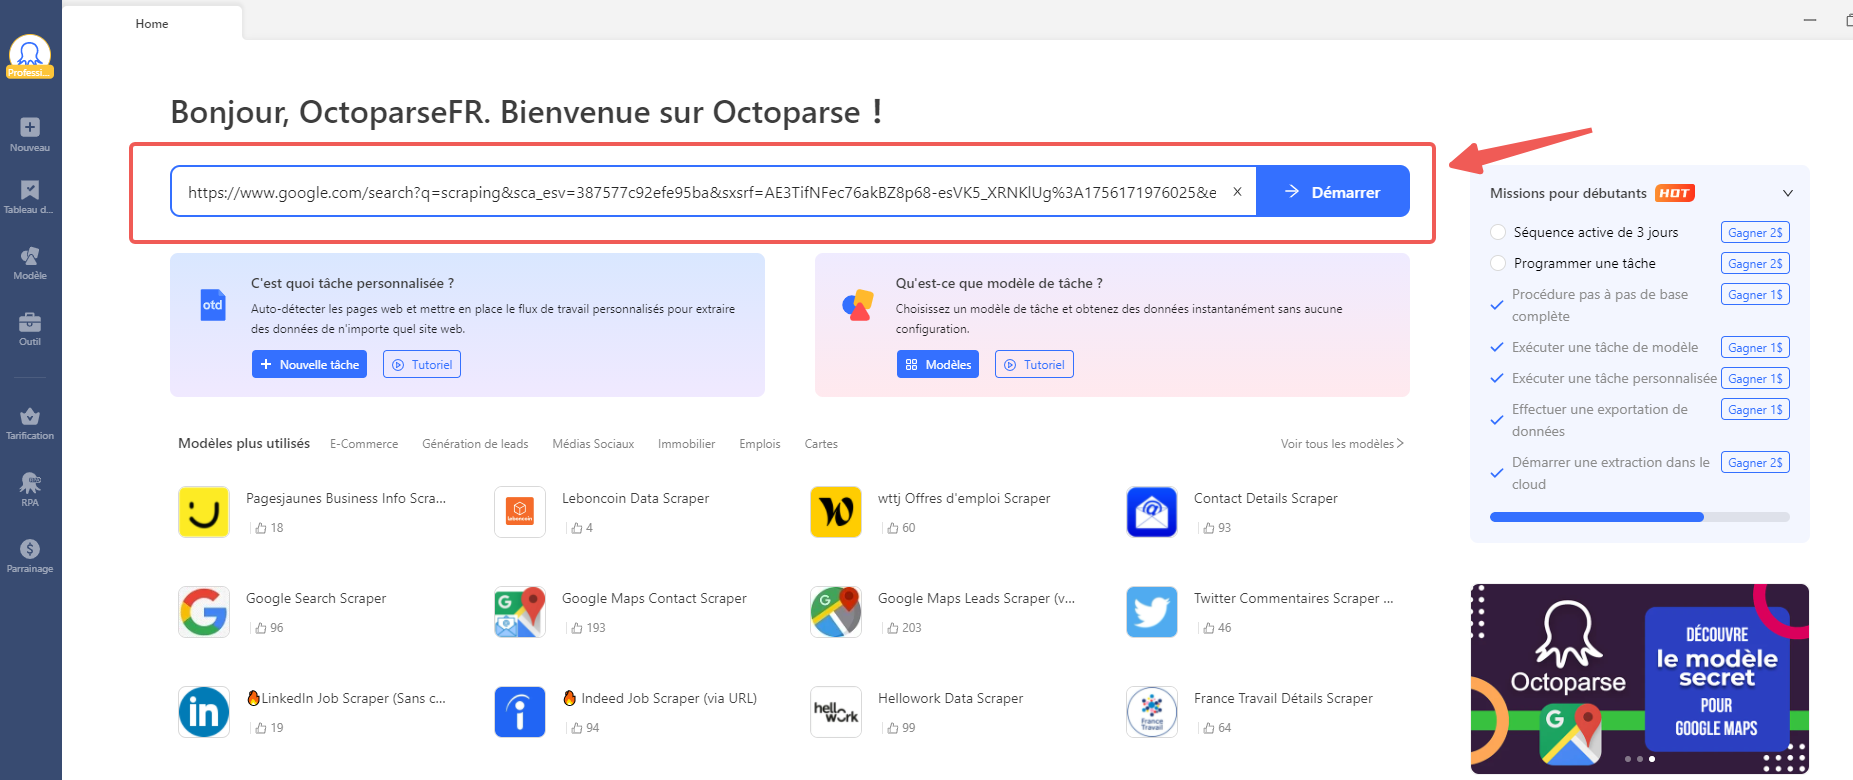
Task: Like the Contact Details Scraper thumbs-up
Action: 1209,528
